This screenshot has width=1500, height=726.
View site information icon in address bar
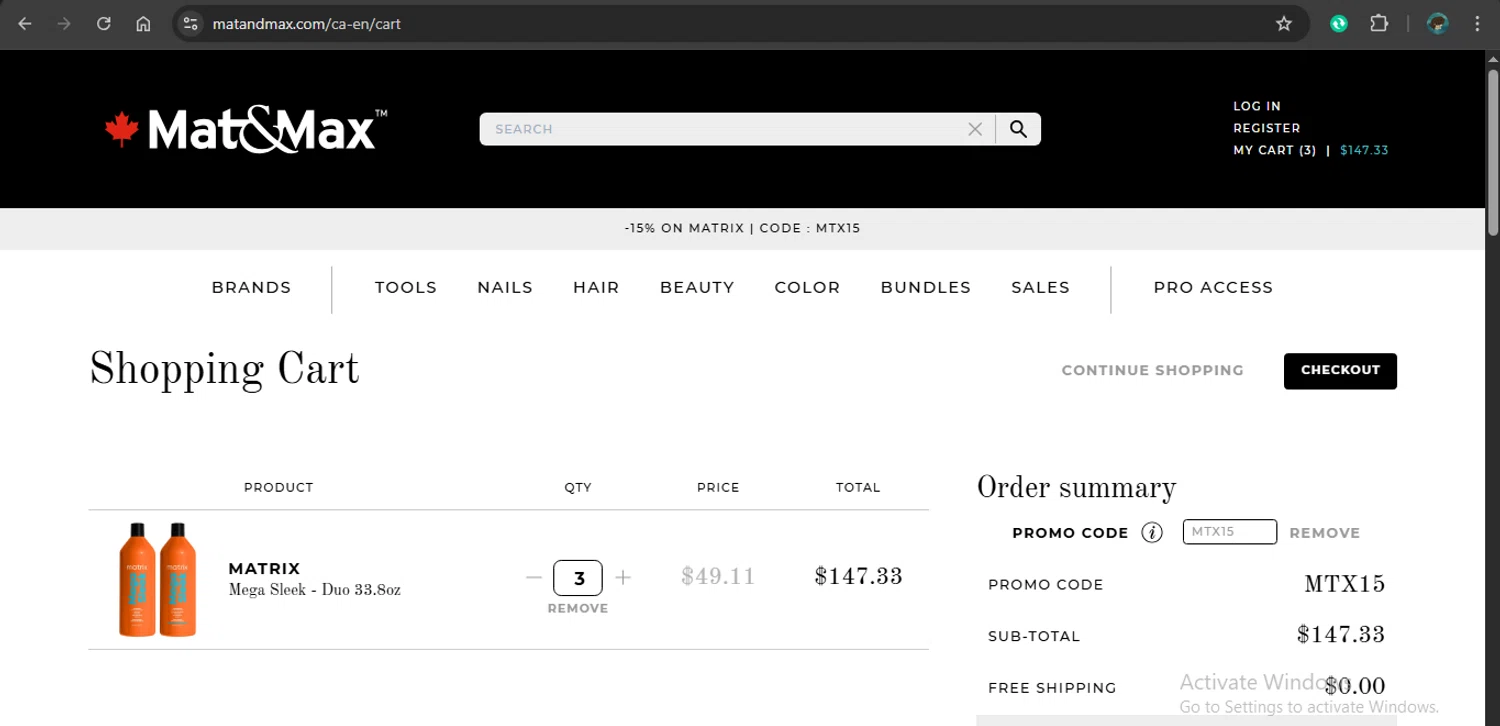pyautogui.click(x=190, y=24)
